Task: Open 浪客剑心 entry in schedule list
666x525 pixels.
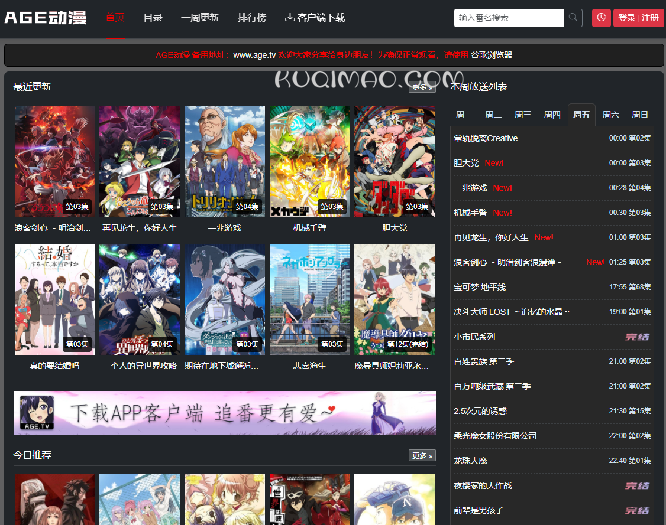Action: 508,262
